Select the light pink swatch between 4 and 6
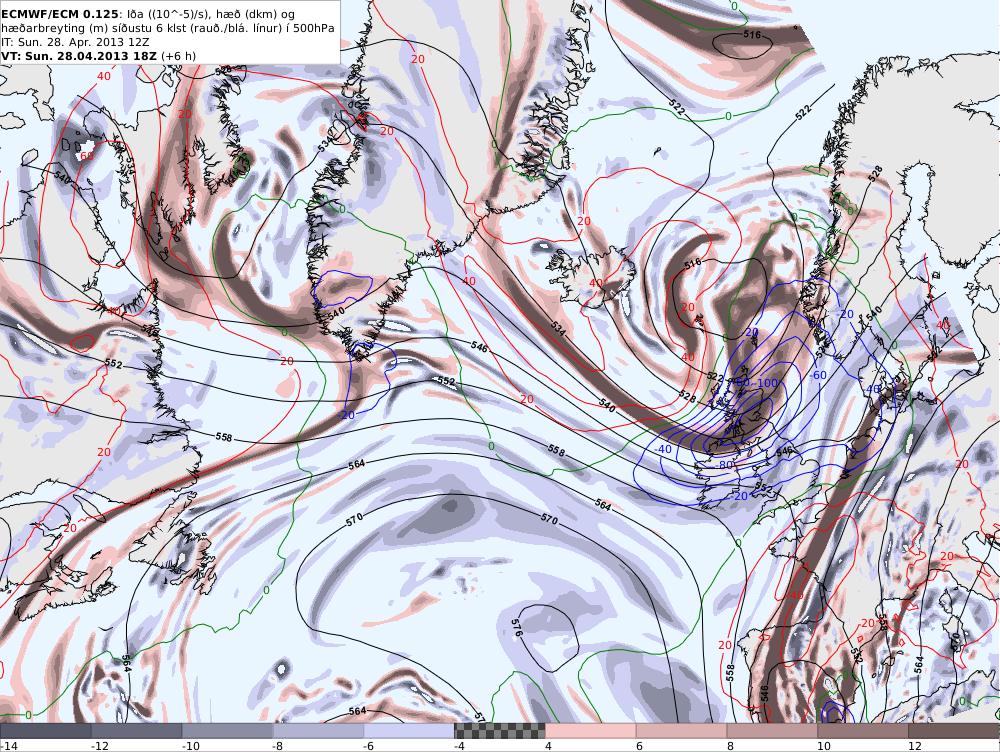Image resolution: width=1000 pixels, height=752 pixels. [x=591, y=731]
